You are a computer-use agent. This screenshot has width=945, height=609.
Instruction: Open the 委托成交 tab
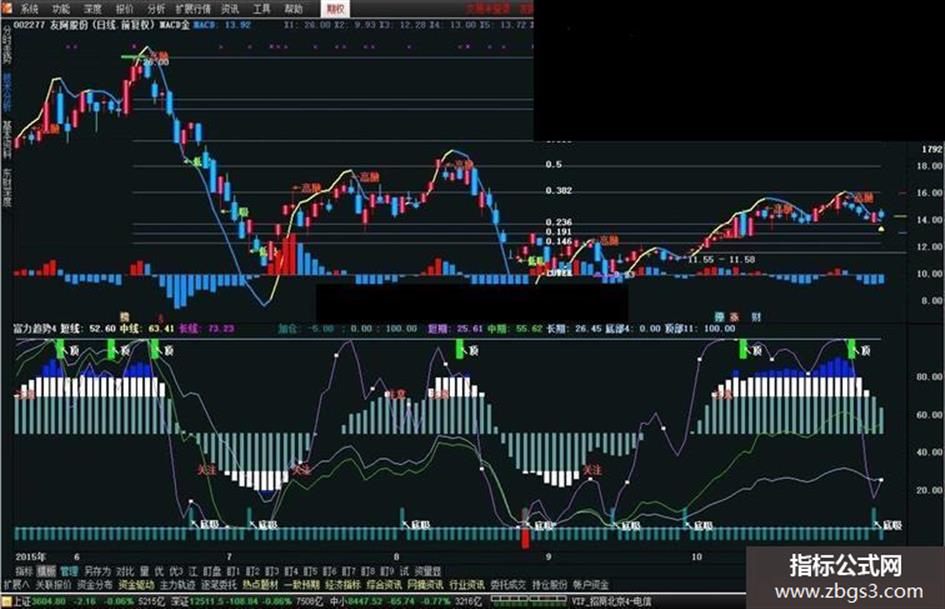508,584
